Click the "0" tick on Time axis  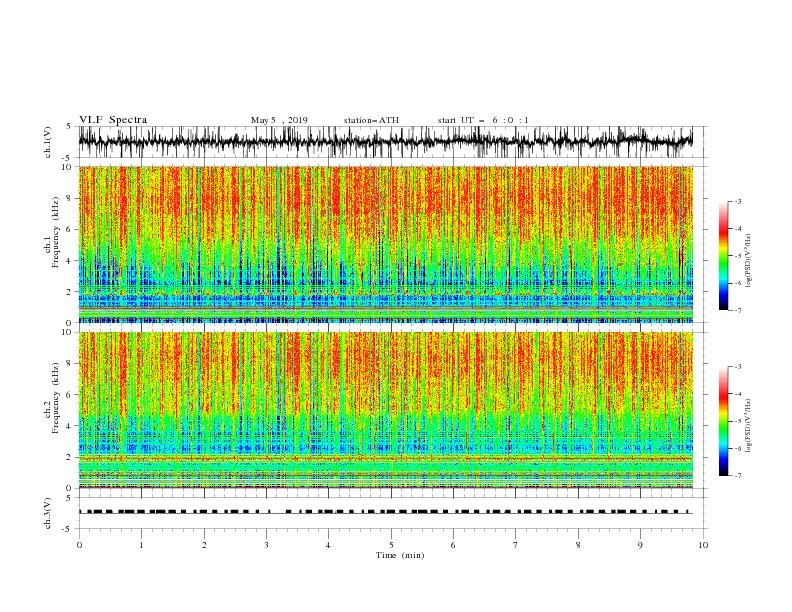[x=79, y=545]
